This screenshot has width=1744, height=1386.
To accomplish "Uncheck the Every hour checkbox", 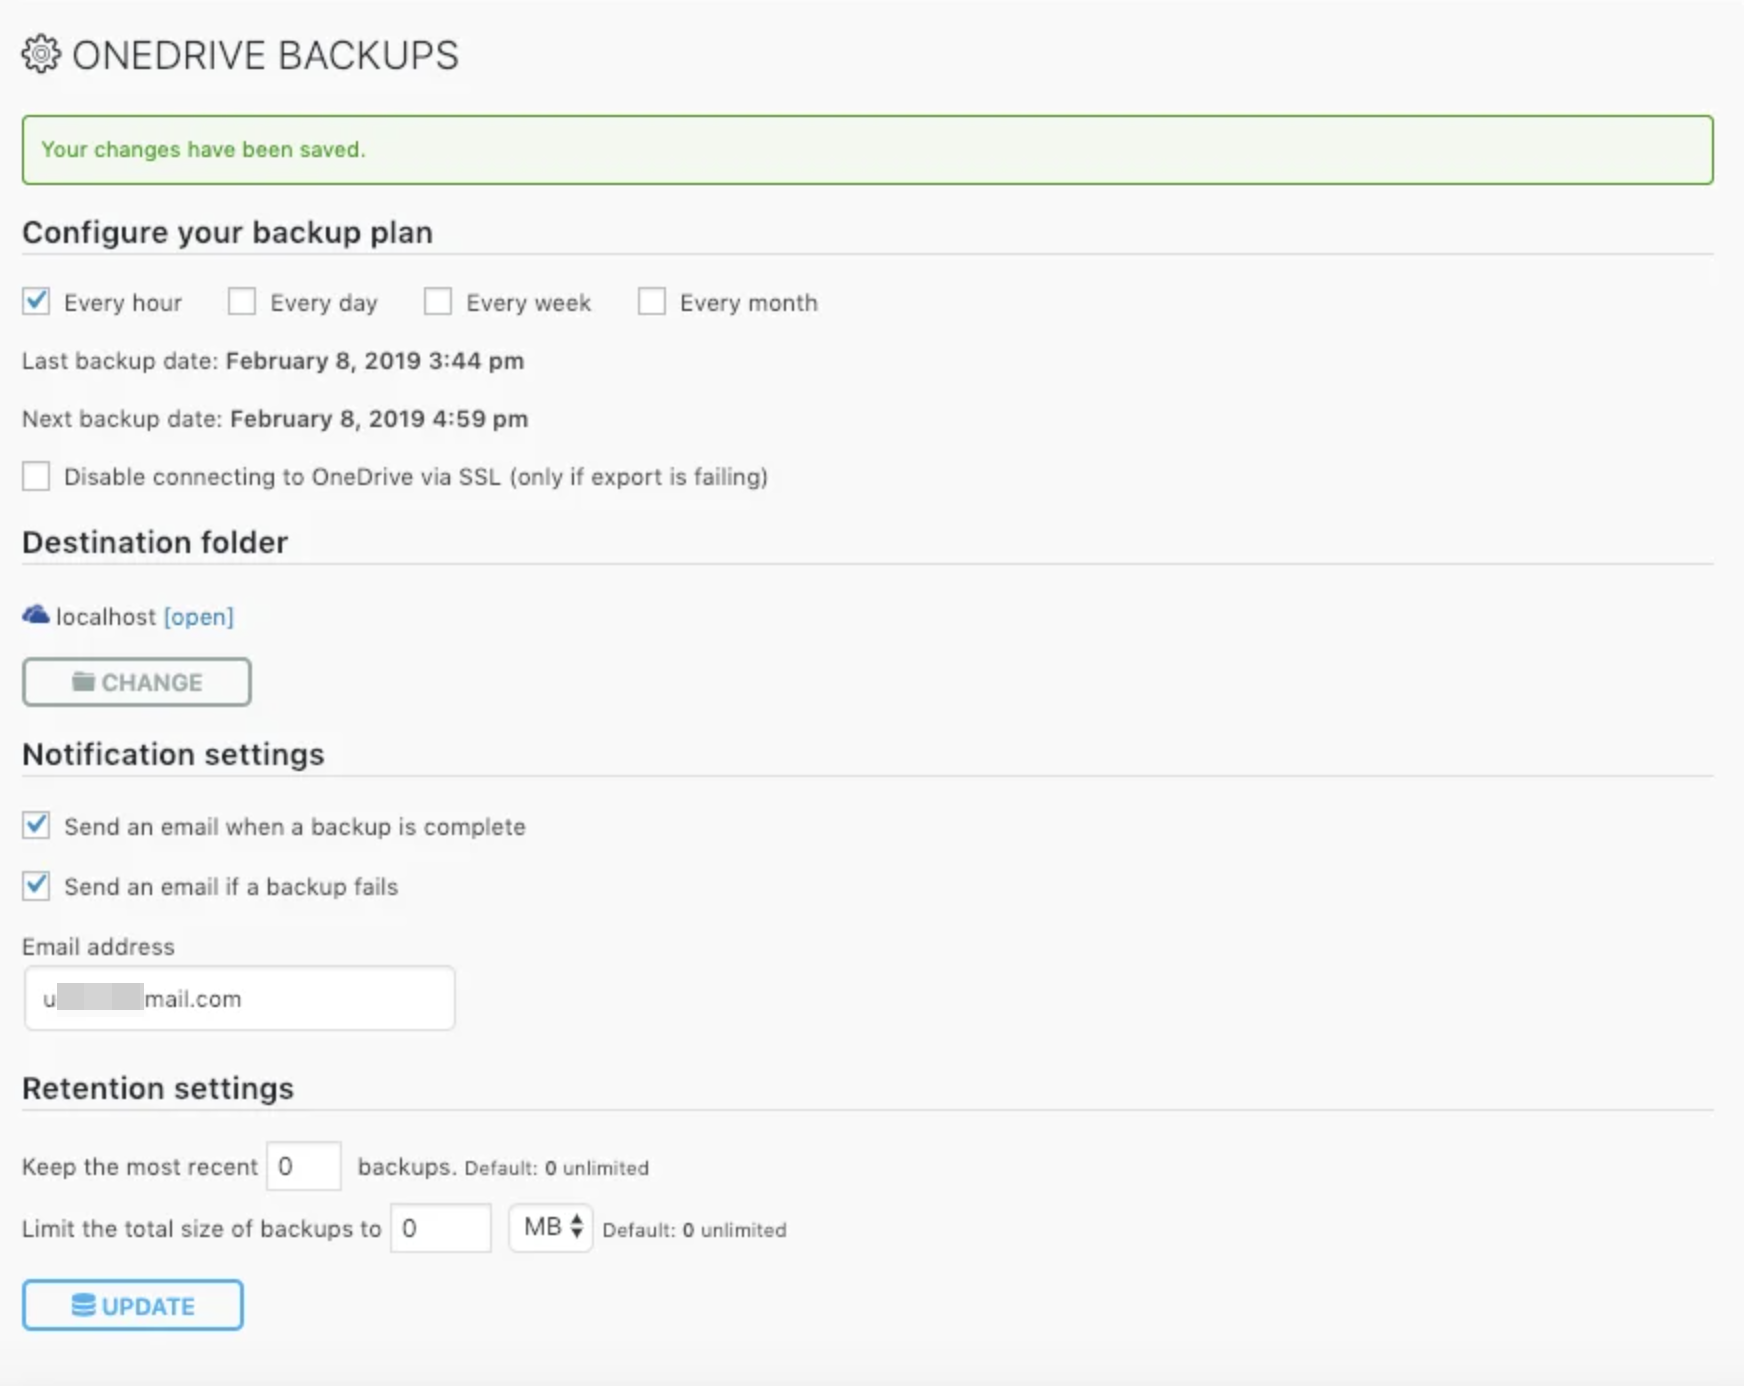I will 37,301.
